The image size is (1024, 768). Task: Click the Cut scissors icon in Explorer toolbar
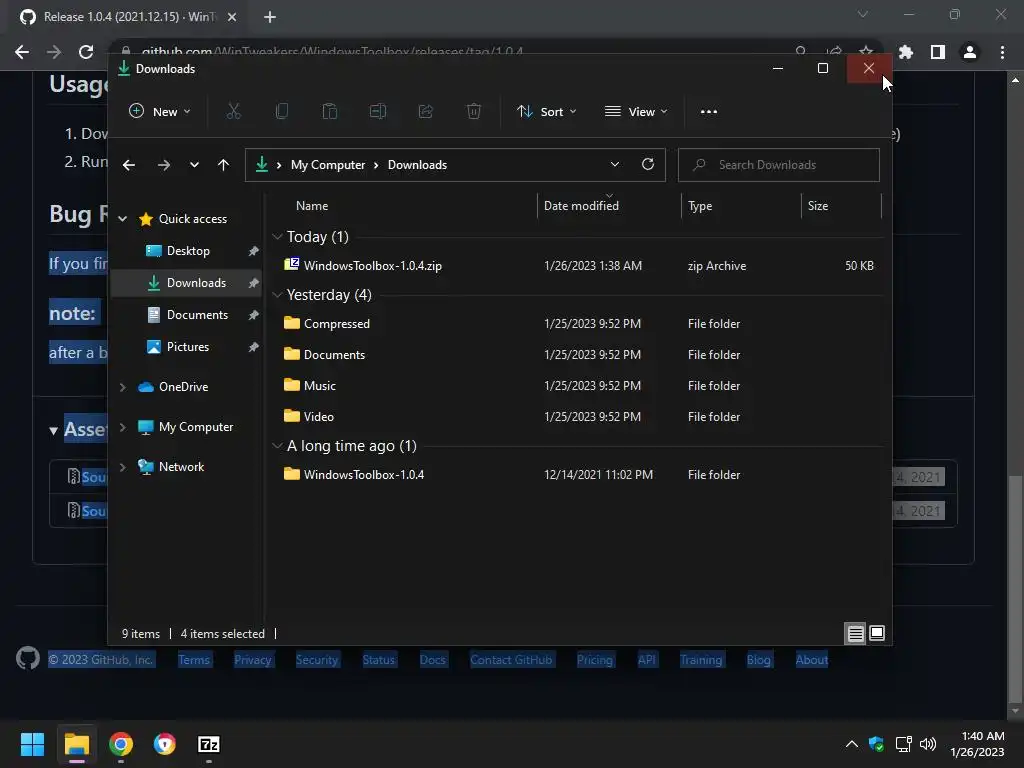[x=233, y=112]
